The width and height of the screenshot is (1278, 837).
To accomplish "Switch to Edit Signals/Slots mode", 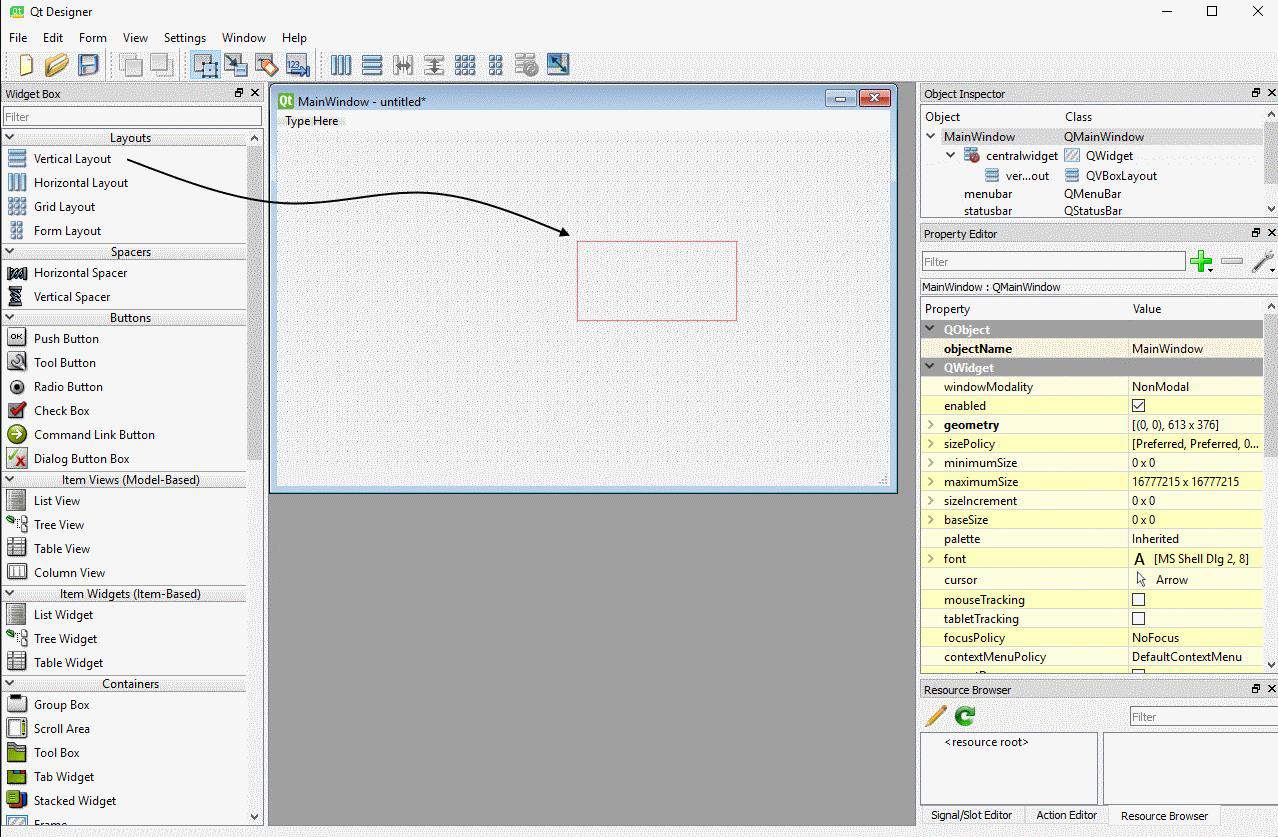I will (x=235, y=65).
